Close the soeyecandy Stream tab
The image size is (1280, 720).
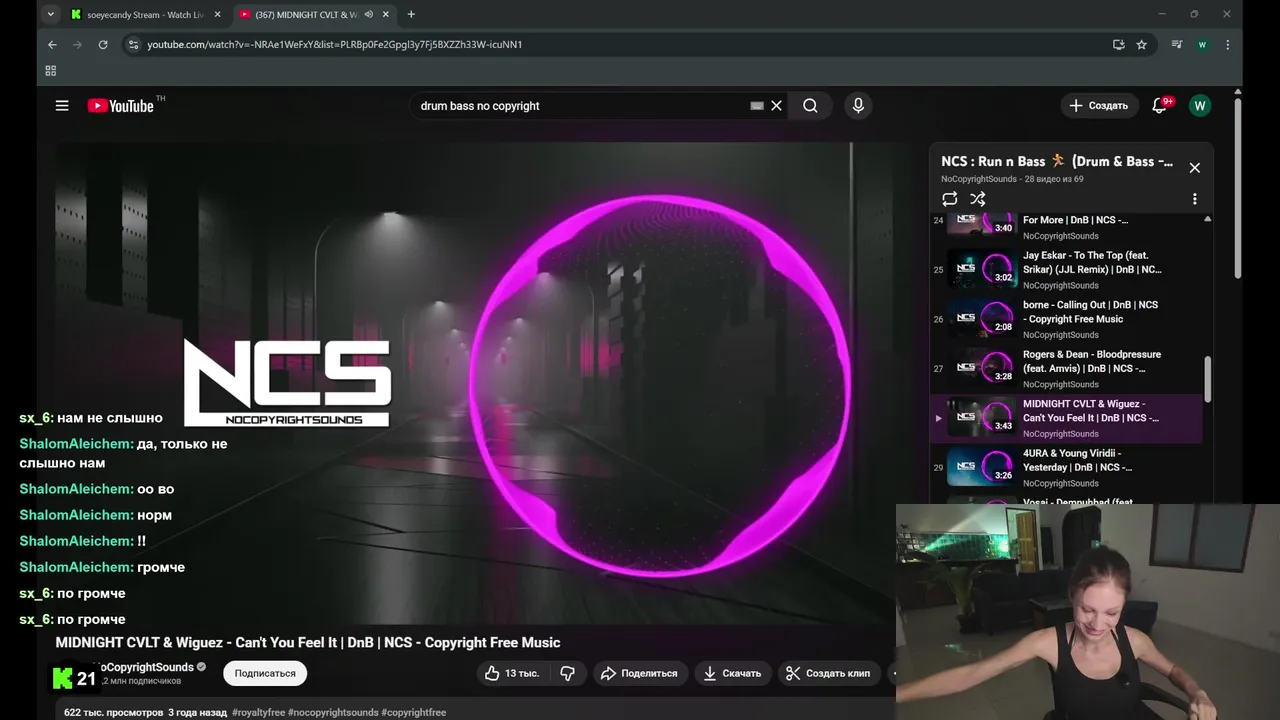point(218,14)
